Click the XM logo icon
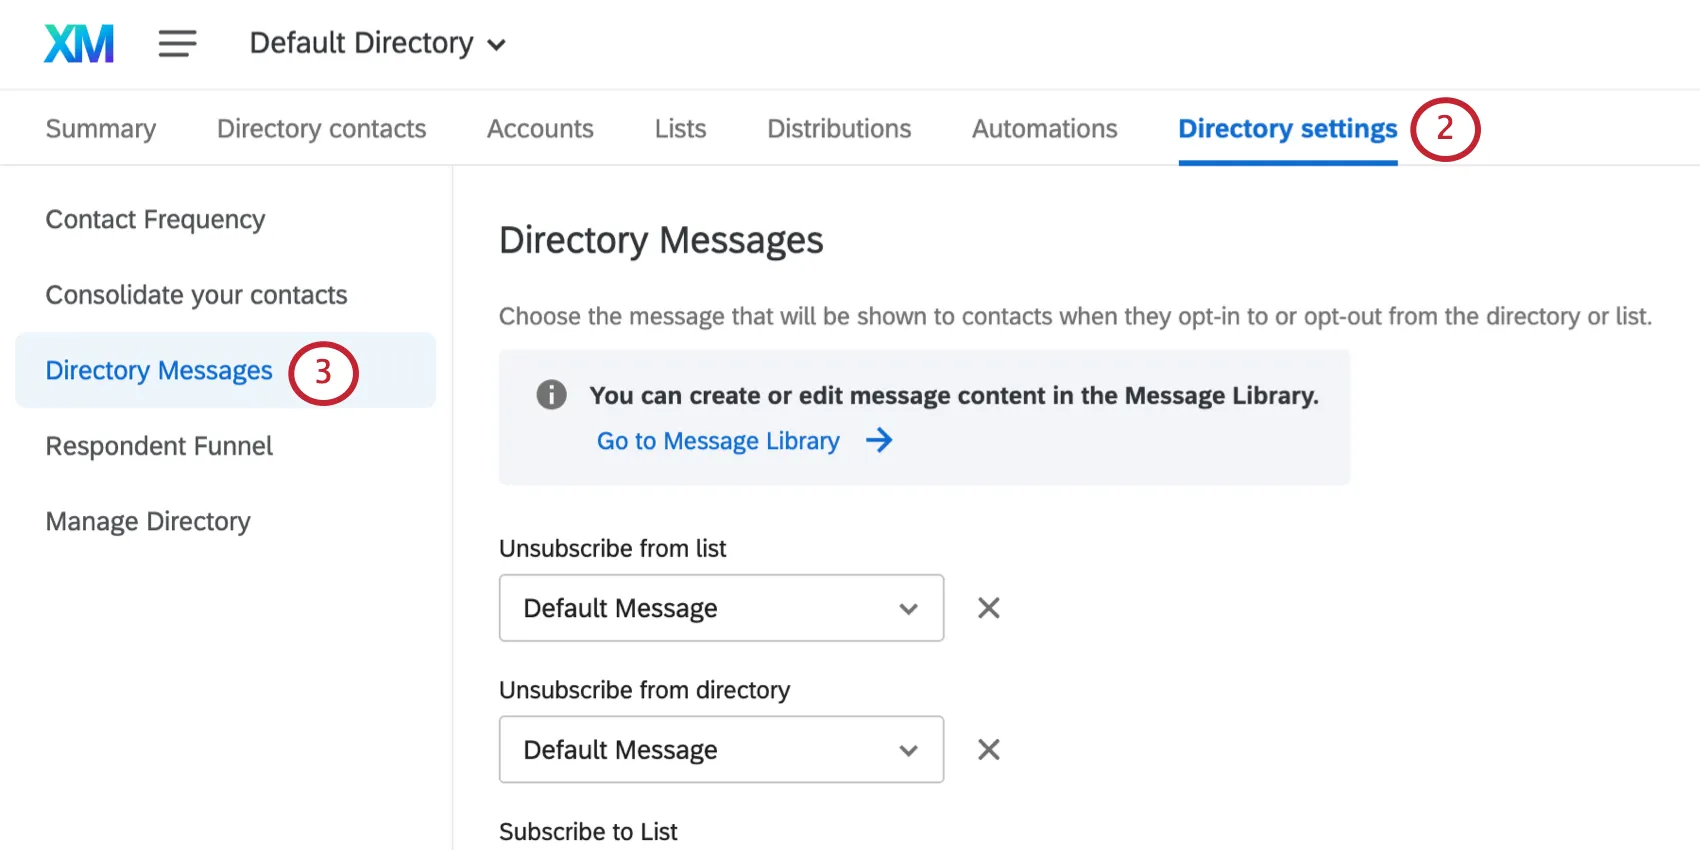The width and height of the screenshot is (1700, 850). point(79,44)
